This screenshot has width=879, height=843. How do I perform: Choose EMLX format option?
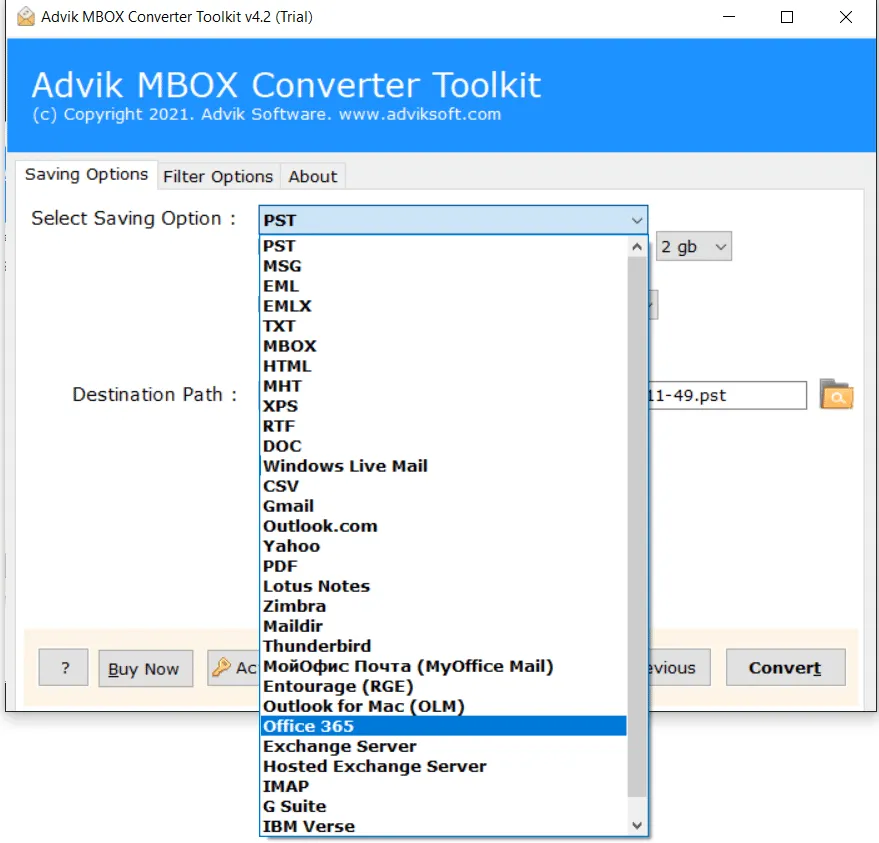tap(443, 306)
